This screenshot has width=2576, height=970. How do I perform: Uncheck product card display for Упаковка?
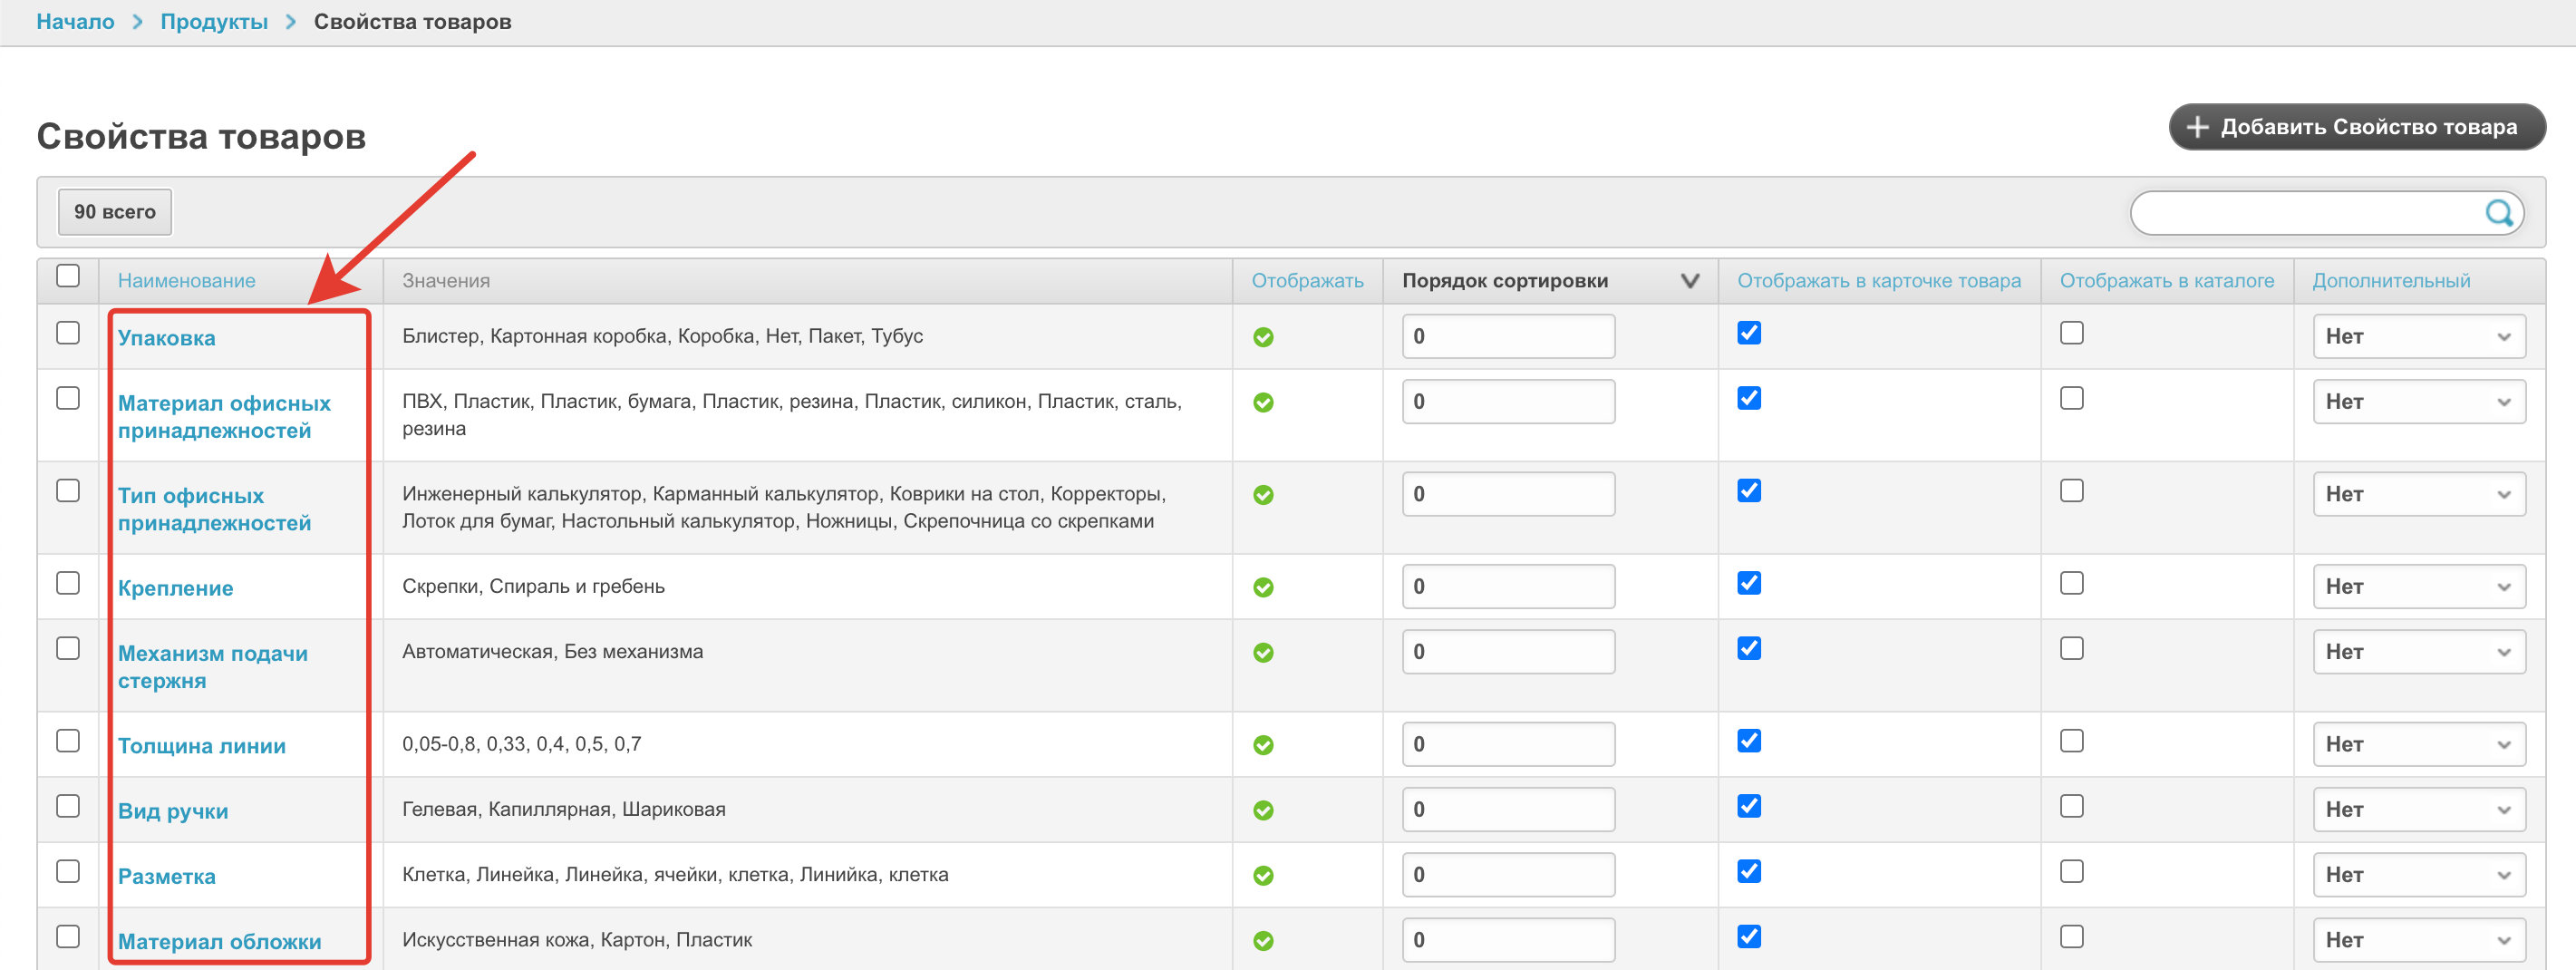[1748, 333]
